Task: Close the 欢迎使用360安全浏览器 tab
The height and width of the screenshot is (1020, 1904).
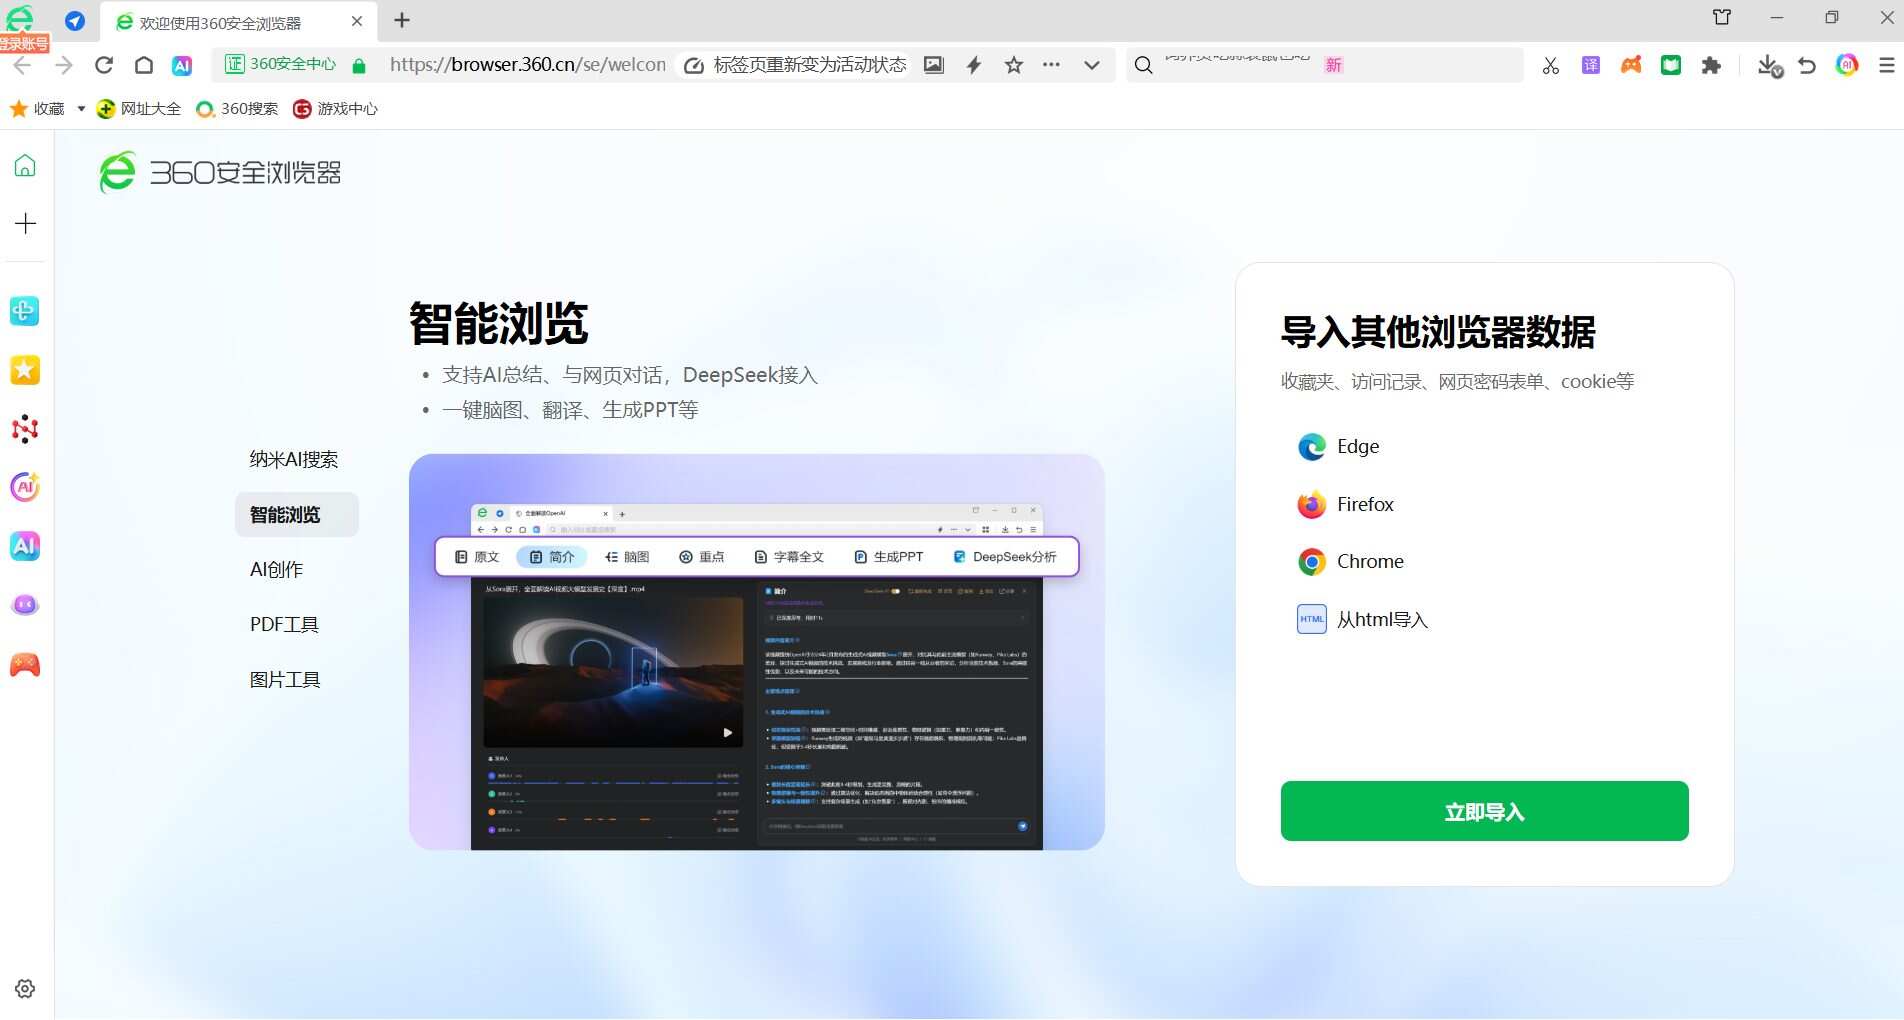Action: 357,21
